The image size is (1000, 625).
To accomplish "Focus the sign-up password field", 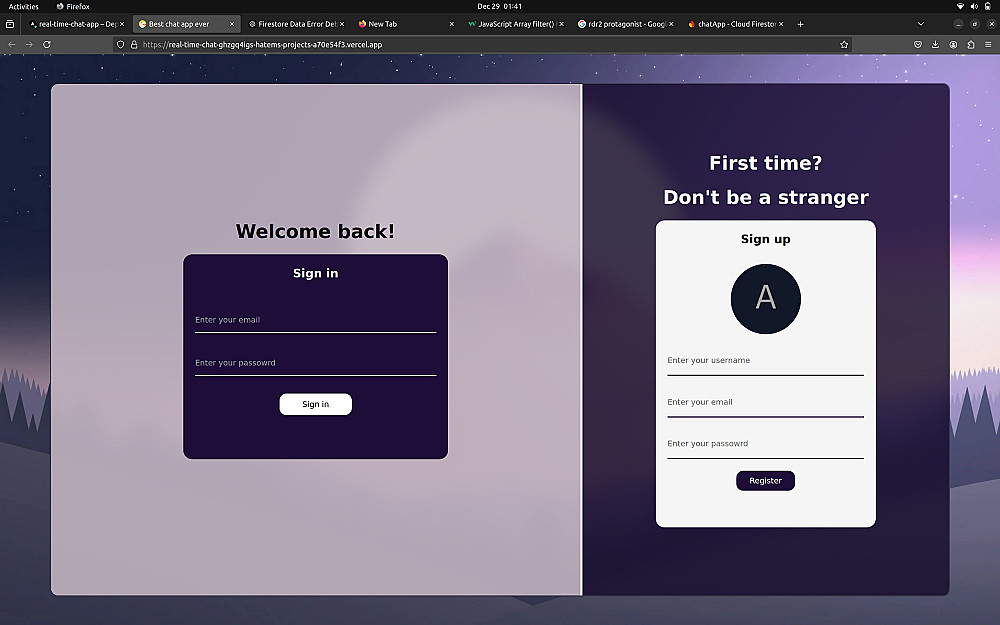I will click(765, 444).
